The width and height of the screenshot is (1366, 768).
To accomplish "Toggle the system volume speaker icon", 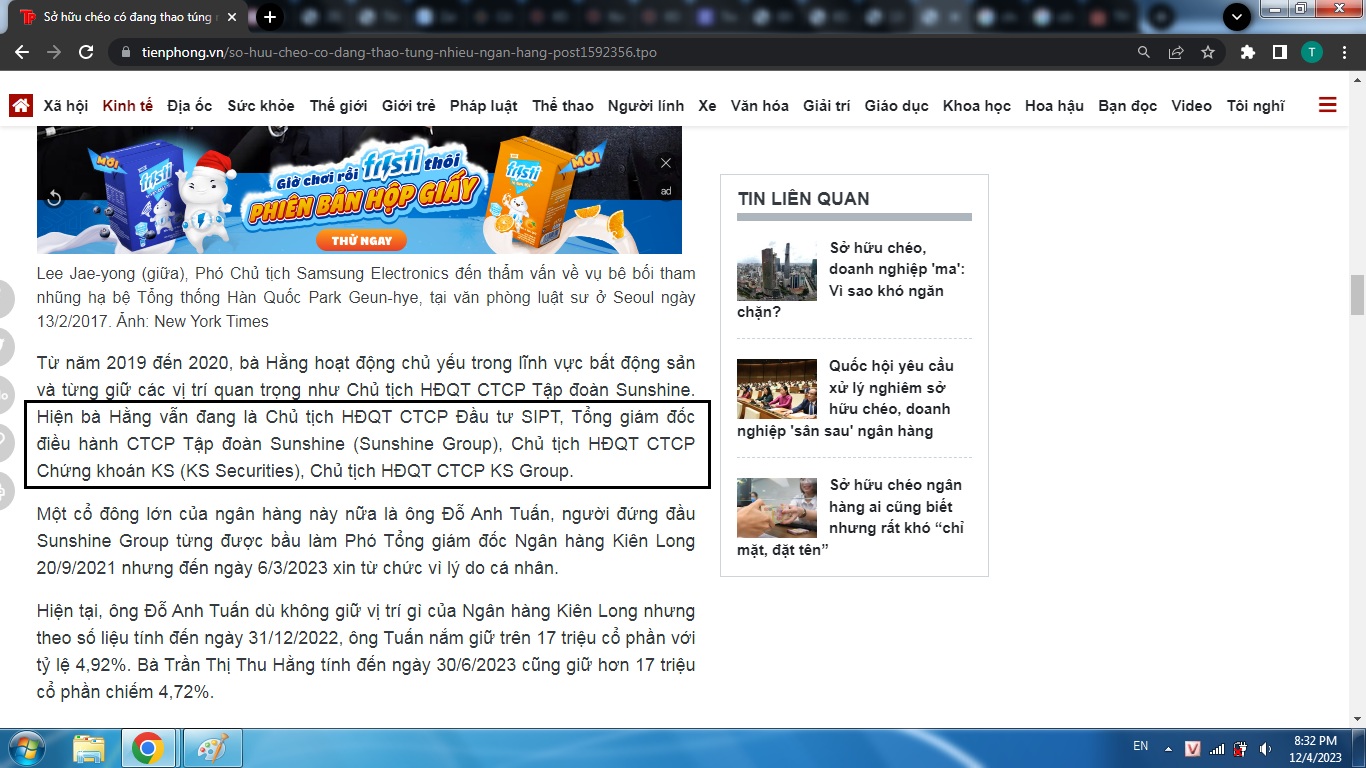I will [1266, 748].
